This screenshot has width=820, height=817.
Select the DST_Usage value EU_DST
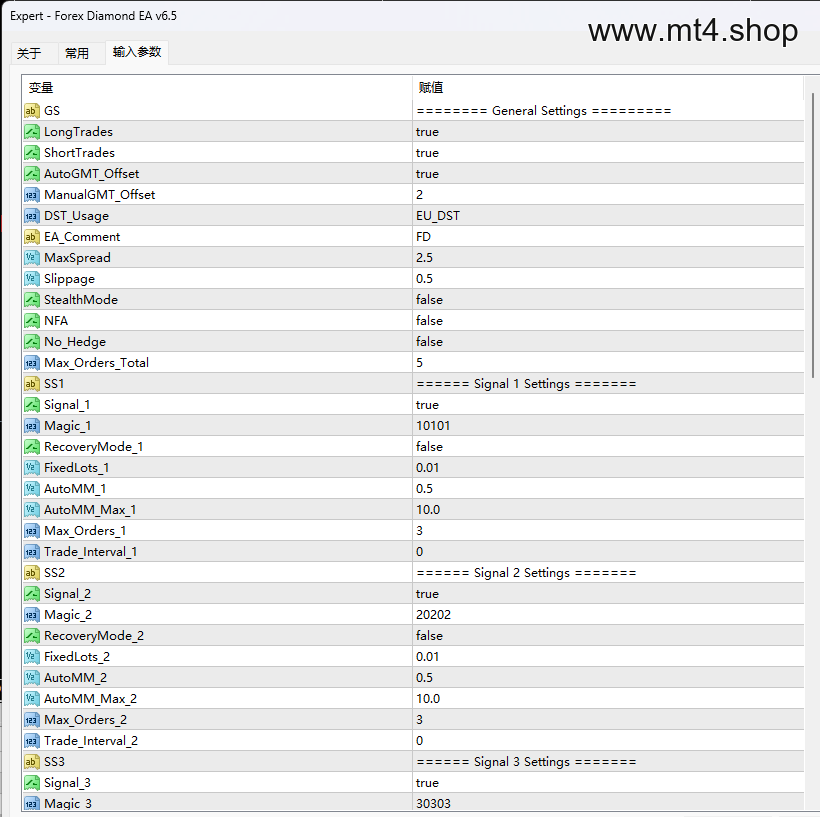pos(438,215)
